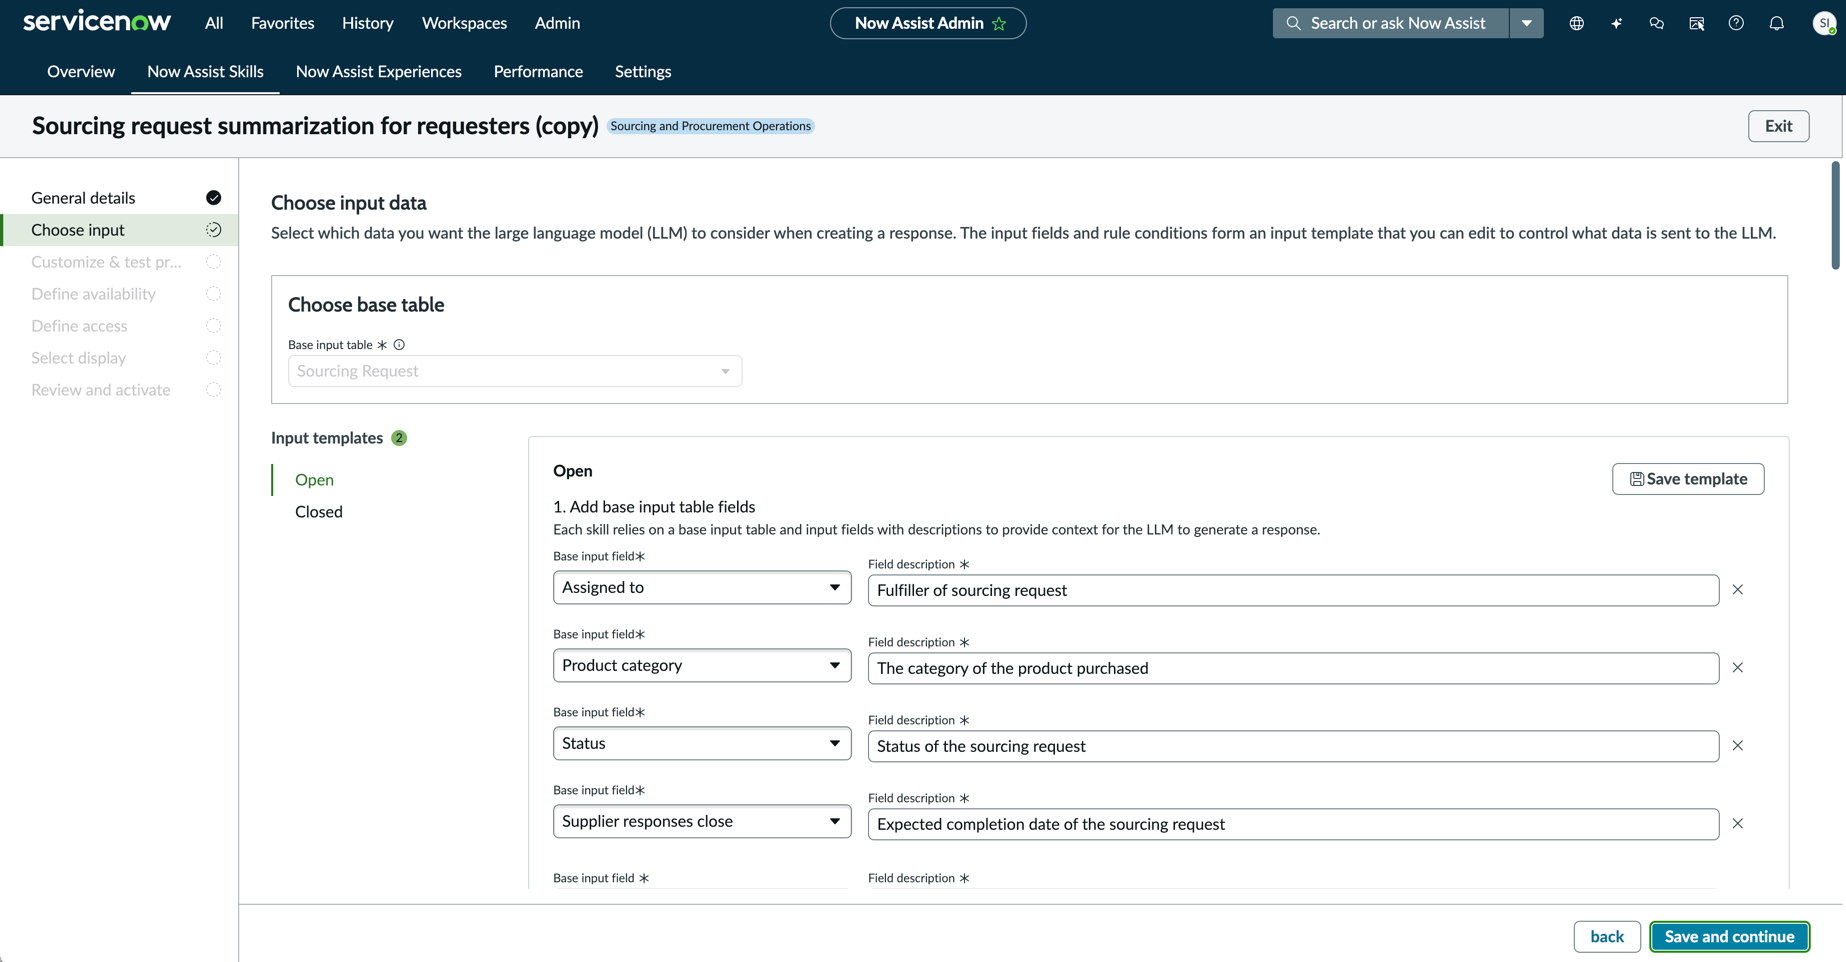Screen dimensions: 1846x962
Task: Open the guided tour image-cursor icon
Action: (1697, 23)
